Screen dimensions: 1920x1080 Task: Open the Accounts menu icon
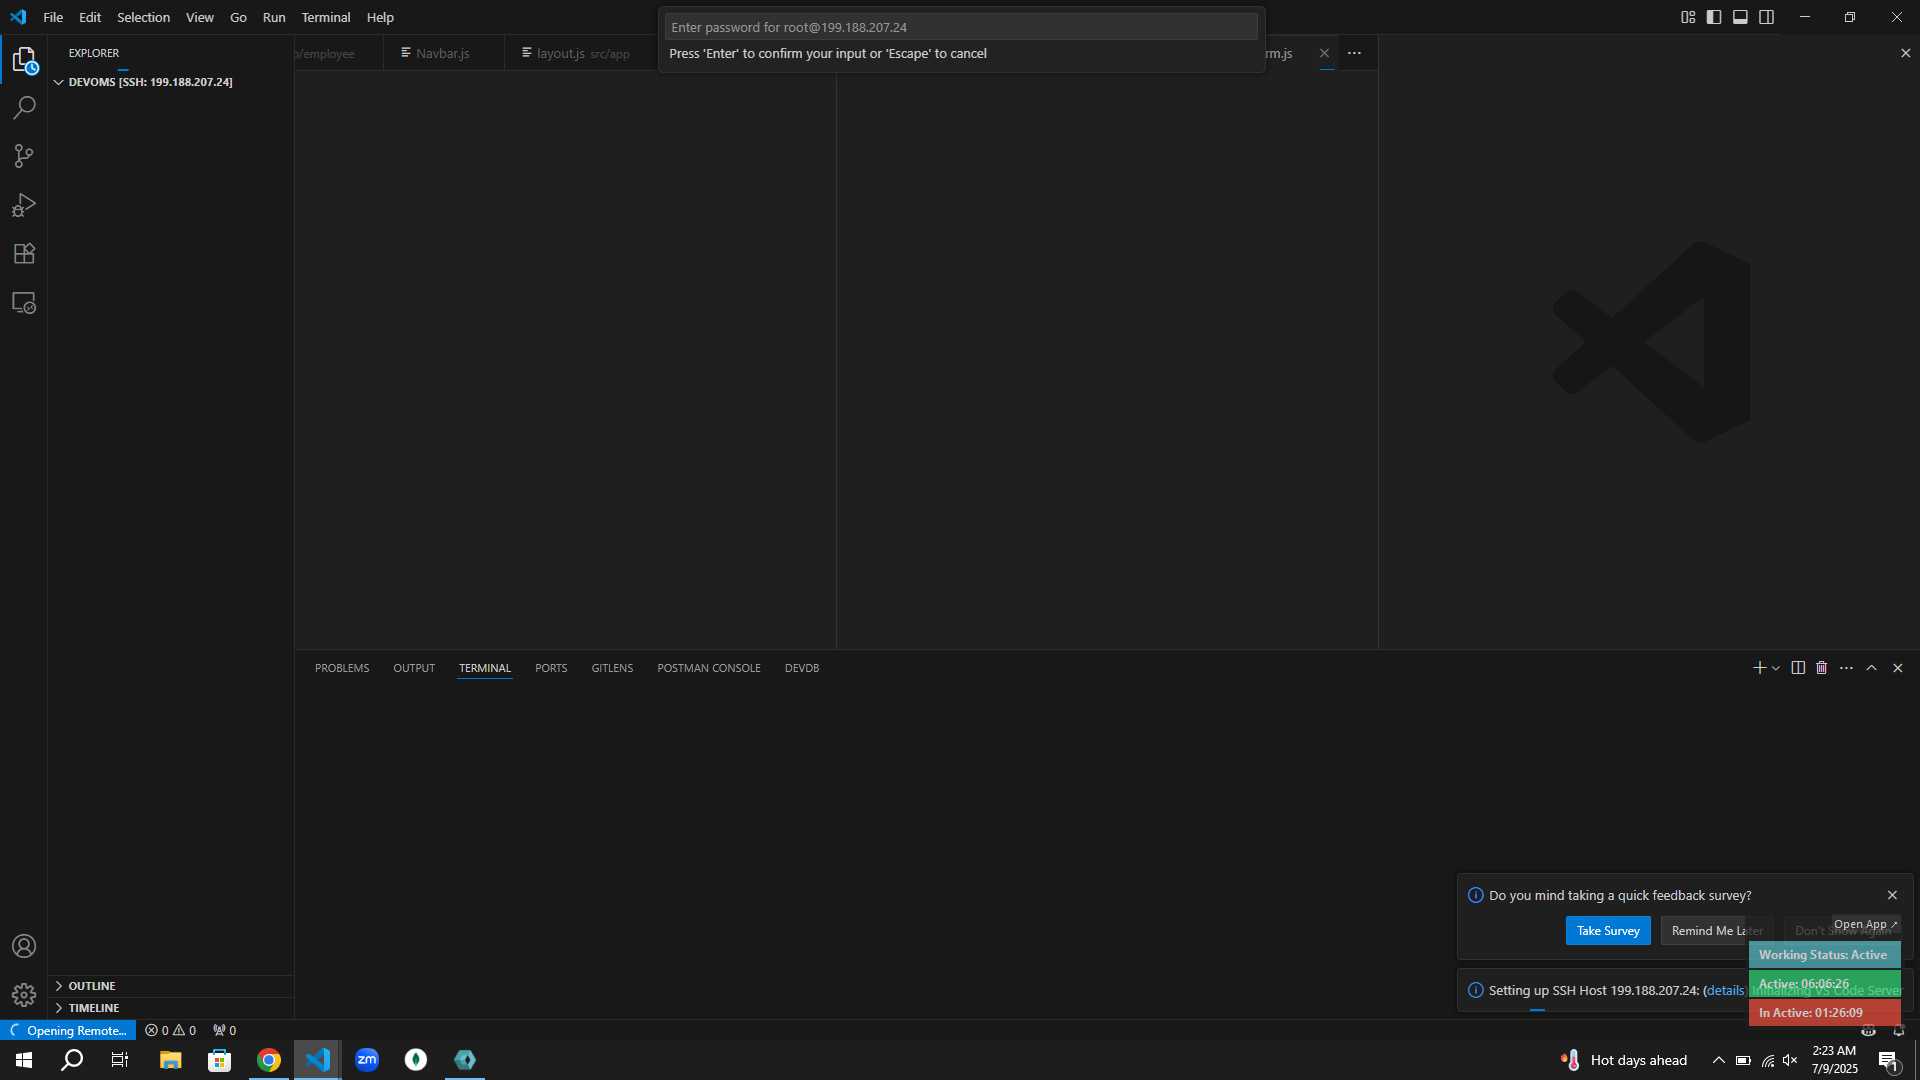point(24,946)
